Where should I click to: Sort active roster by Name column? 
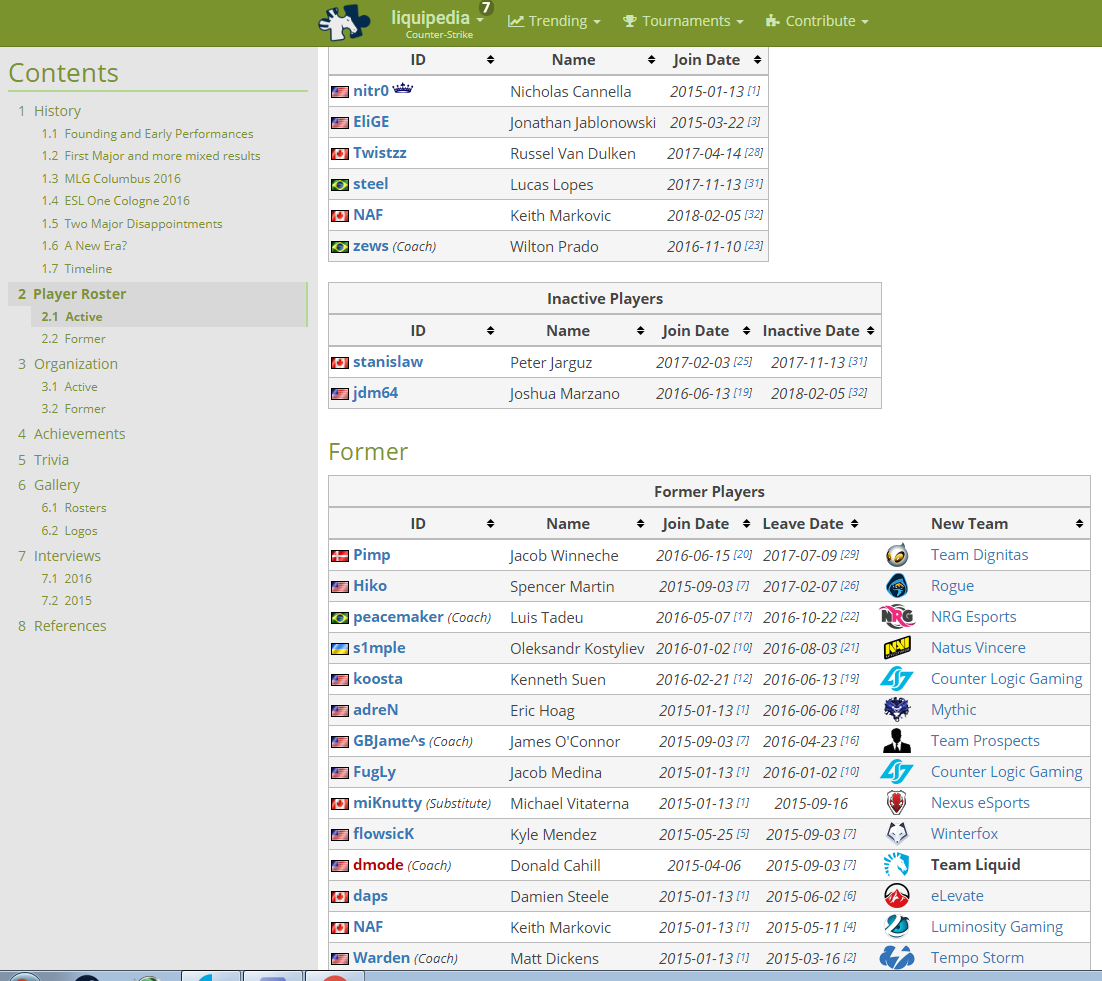click(x=652, y=60)
